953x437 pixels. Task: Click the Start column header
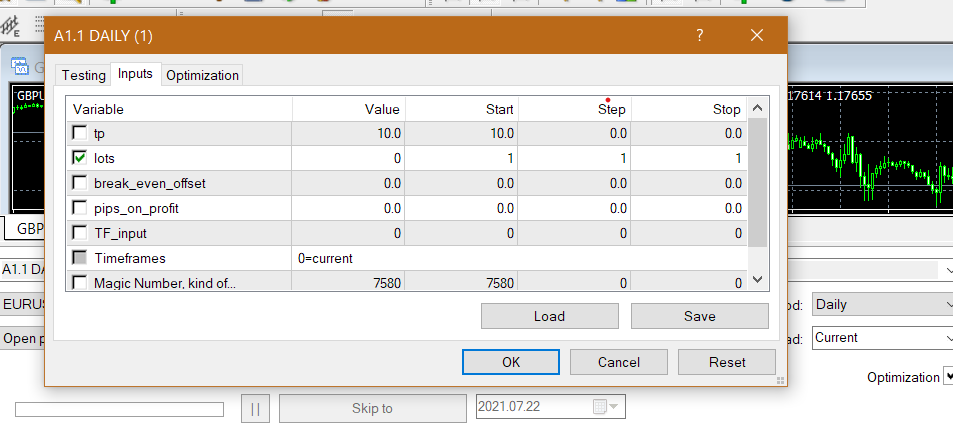[462, 109]
